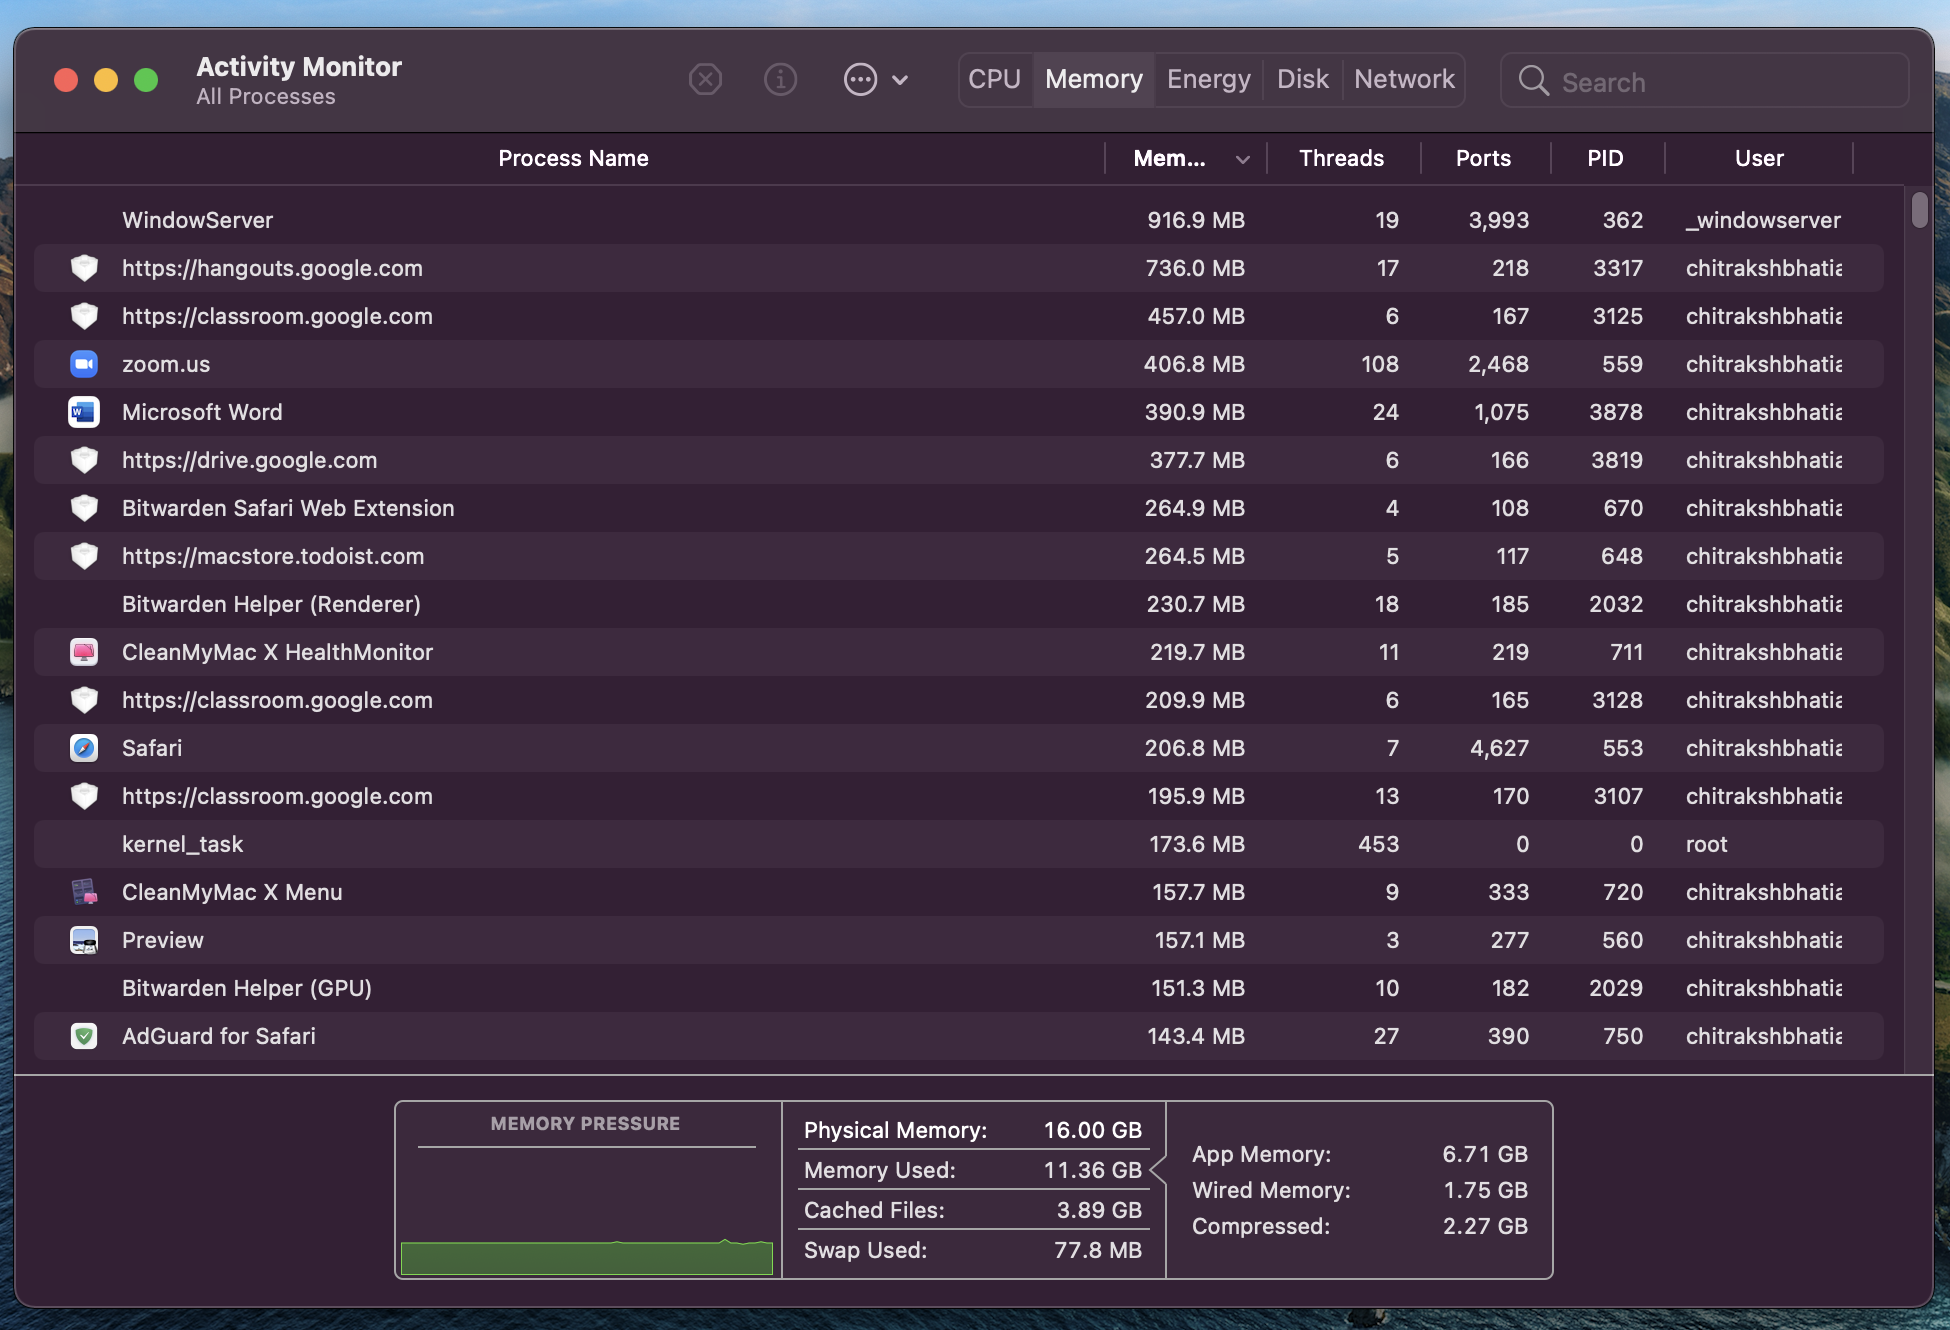1950x1330 pixels.
Task: Click the Safari compass icon
Action: pos(84,748)
